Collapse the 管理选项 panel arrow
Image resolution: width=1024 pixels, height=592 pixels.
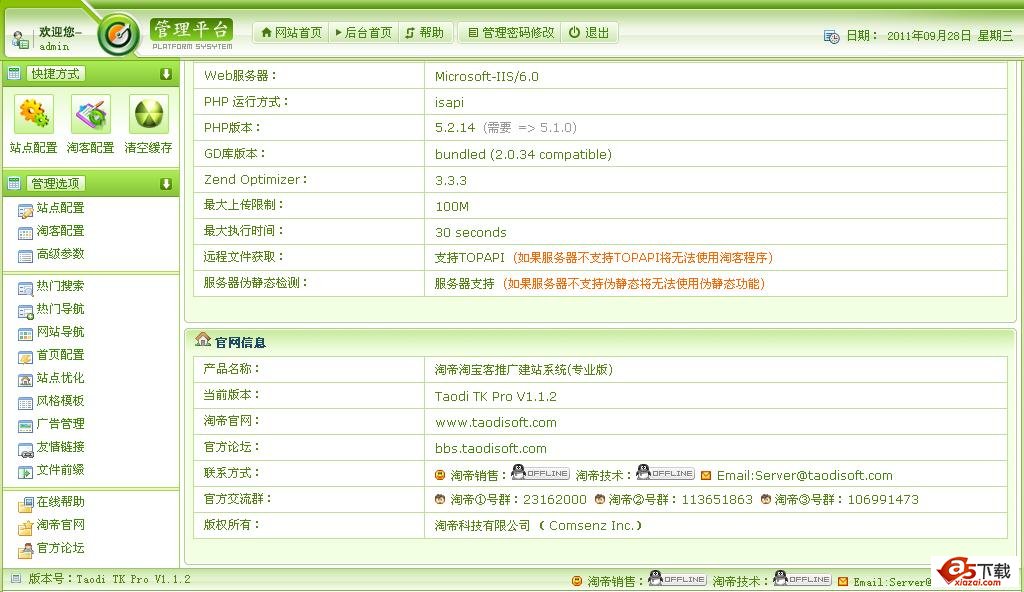tap(166, 184)
